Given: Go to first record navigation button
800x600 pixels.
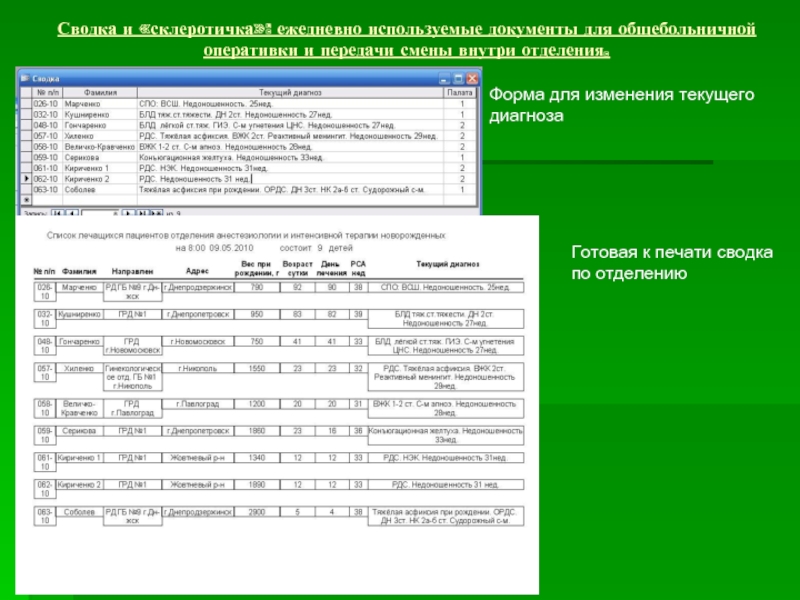Looking at the screenshot, I should pyautogui.click(x=57, y=213).
